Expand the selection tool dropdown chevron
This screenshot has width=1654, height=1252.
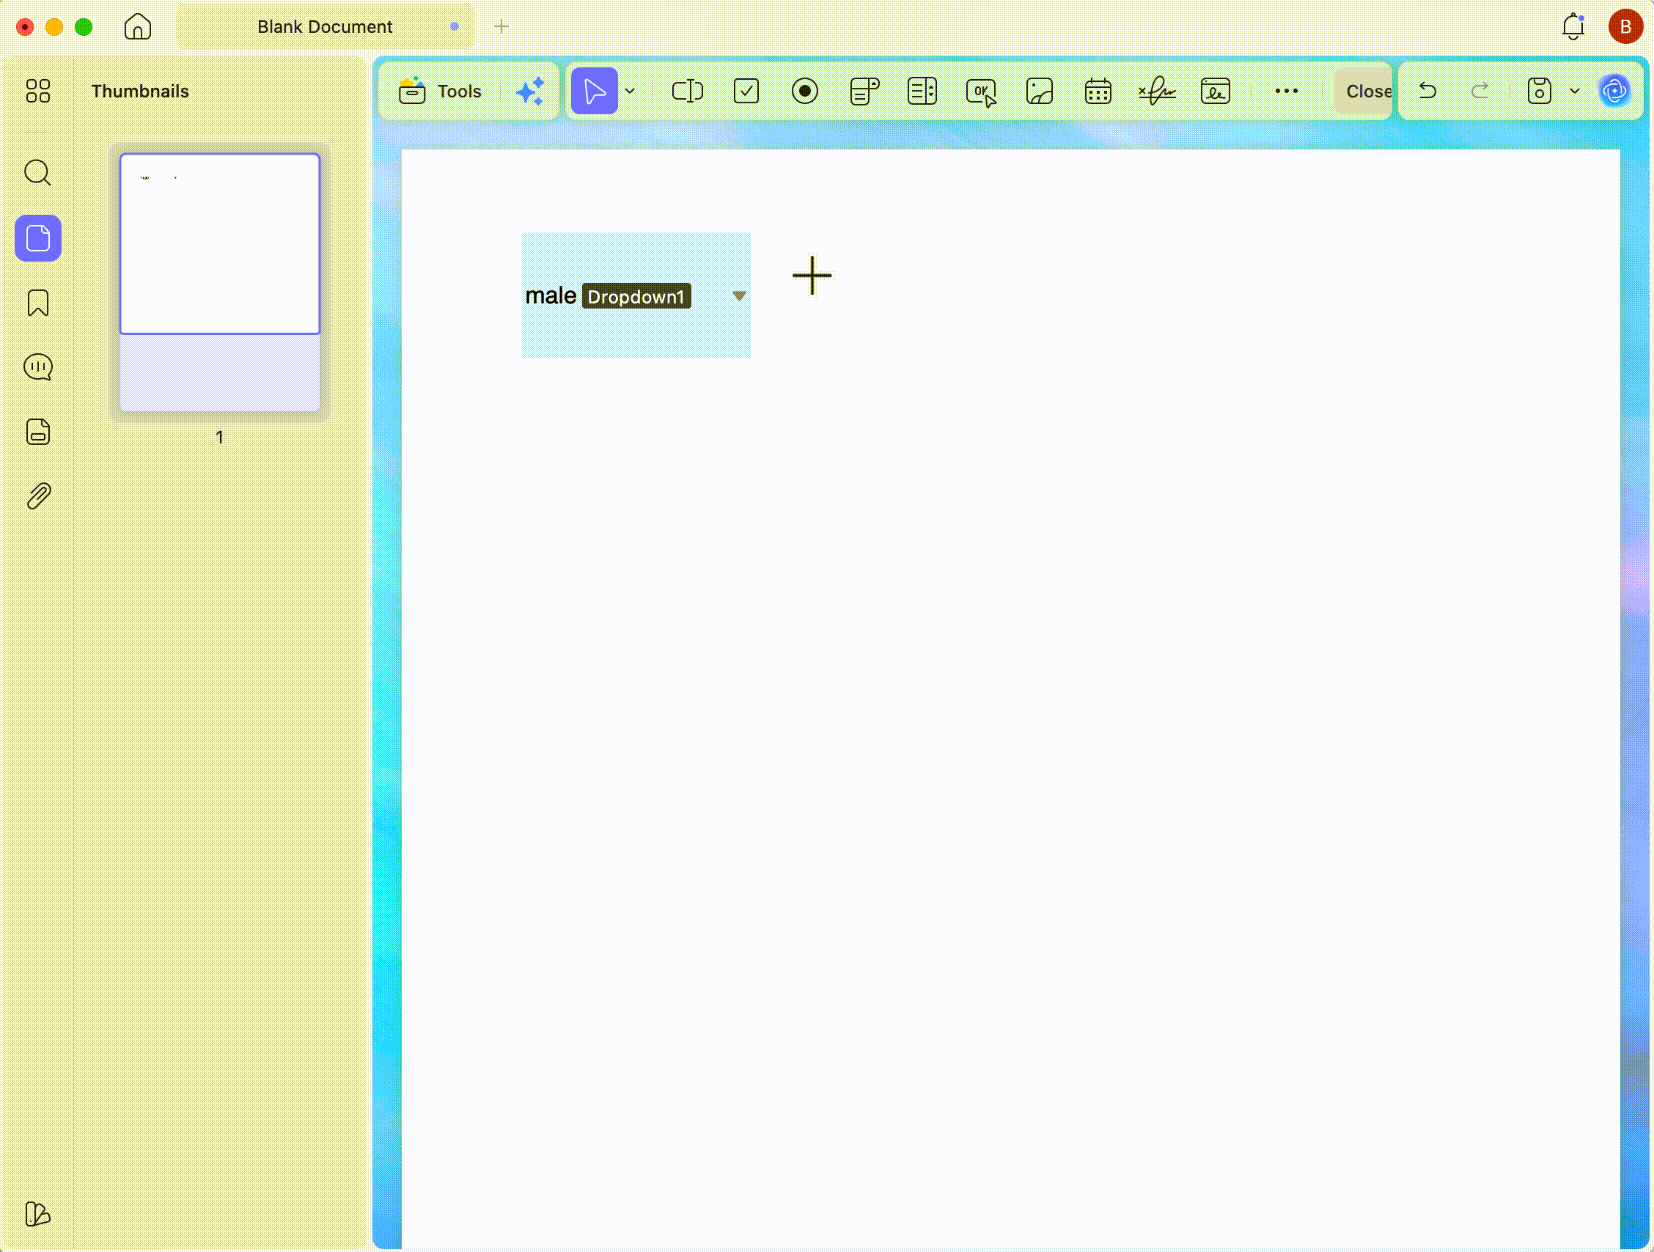pyautogui.click(x=630, y=91)
